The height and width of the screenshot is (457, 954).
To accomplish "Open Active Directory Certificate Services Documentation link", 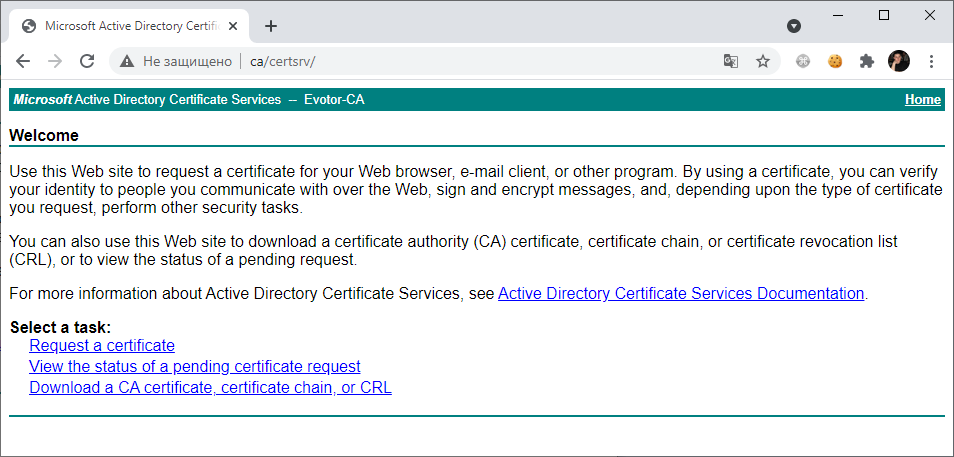I will click(681, 293).
